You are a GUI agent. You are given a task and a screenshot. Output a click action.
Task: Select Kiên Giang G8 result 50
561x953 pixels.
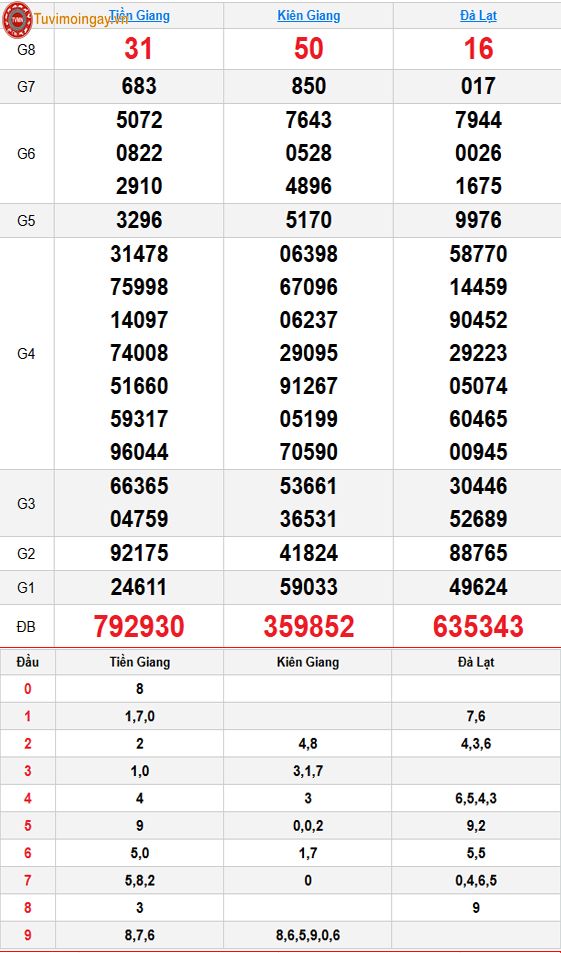pyautogui.click(x=309, y=49)
